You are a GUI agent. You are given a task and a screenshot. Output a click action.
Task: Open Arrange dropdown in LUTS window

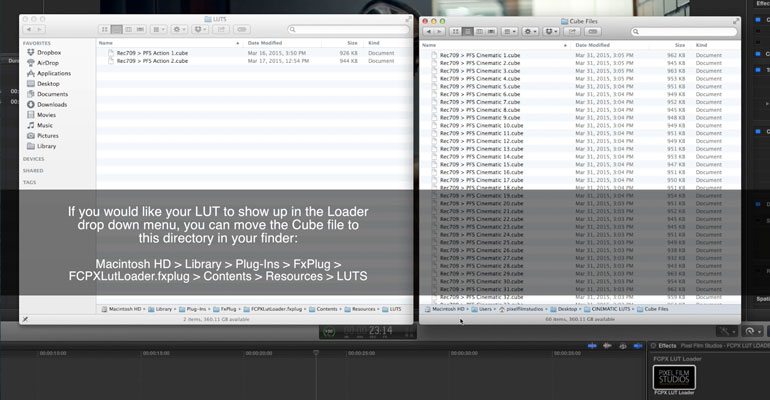point(158,29)
